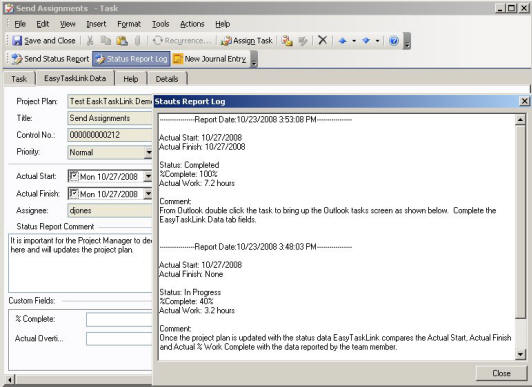Click the Paste clipboard icon

[x=122, y=41]
